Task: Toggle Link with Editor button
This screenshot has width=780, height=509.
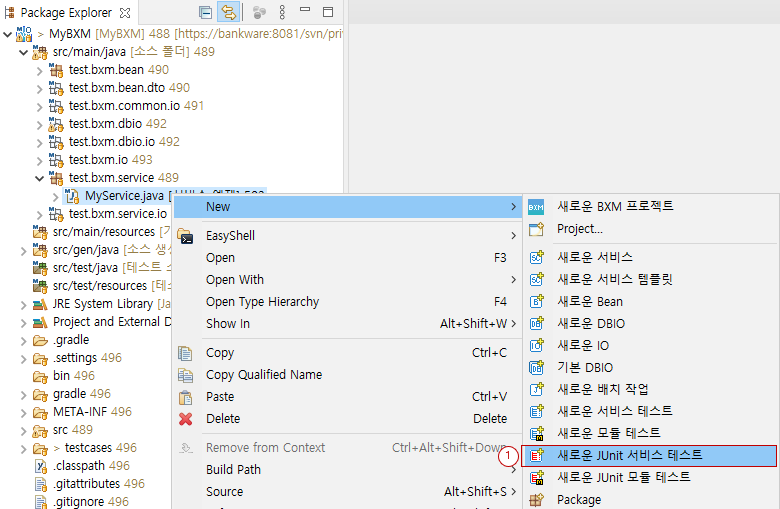Action: coord(228,12)
